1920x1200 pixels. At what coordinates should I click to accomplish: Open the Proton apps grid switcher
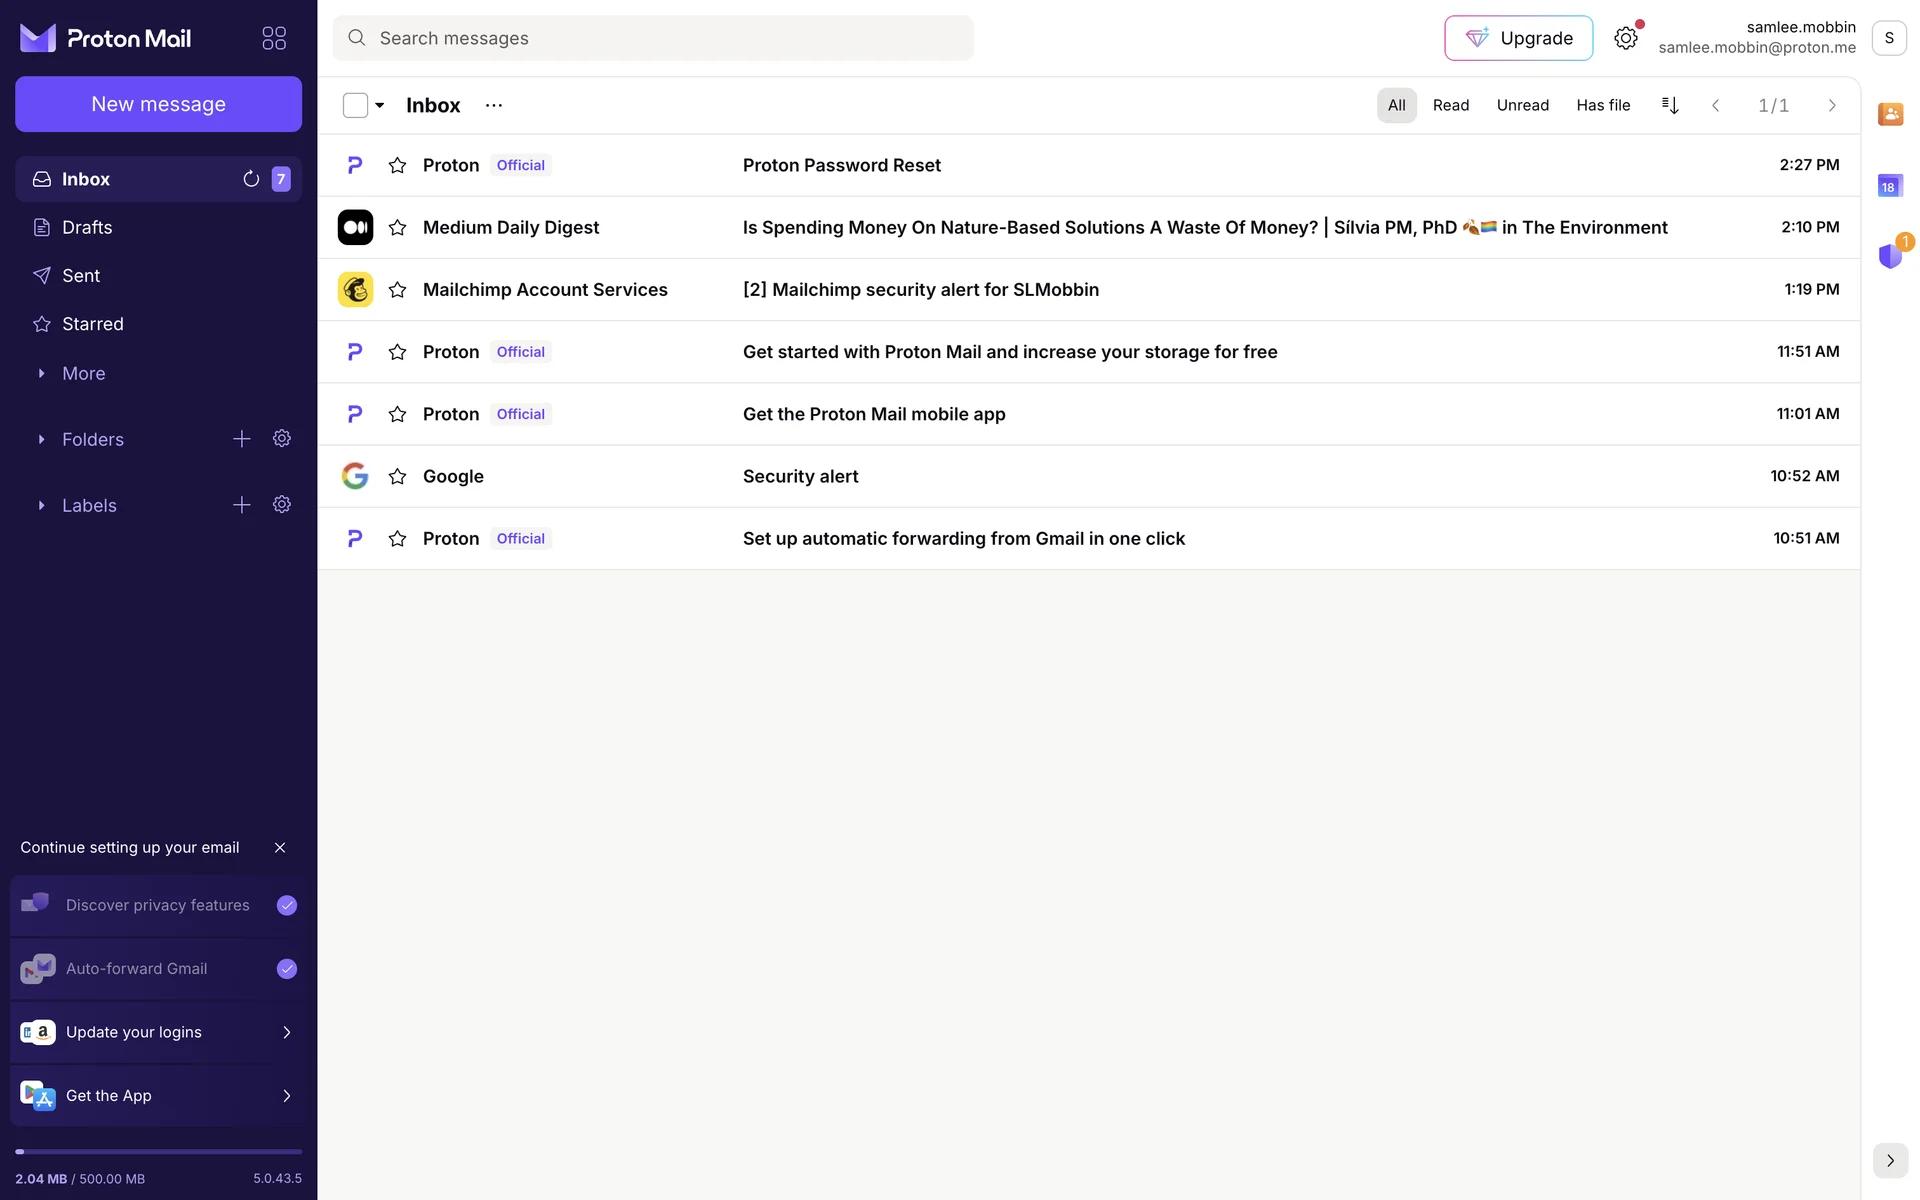point(274,38)
